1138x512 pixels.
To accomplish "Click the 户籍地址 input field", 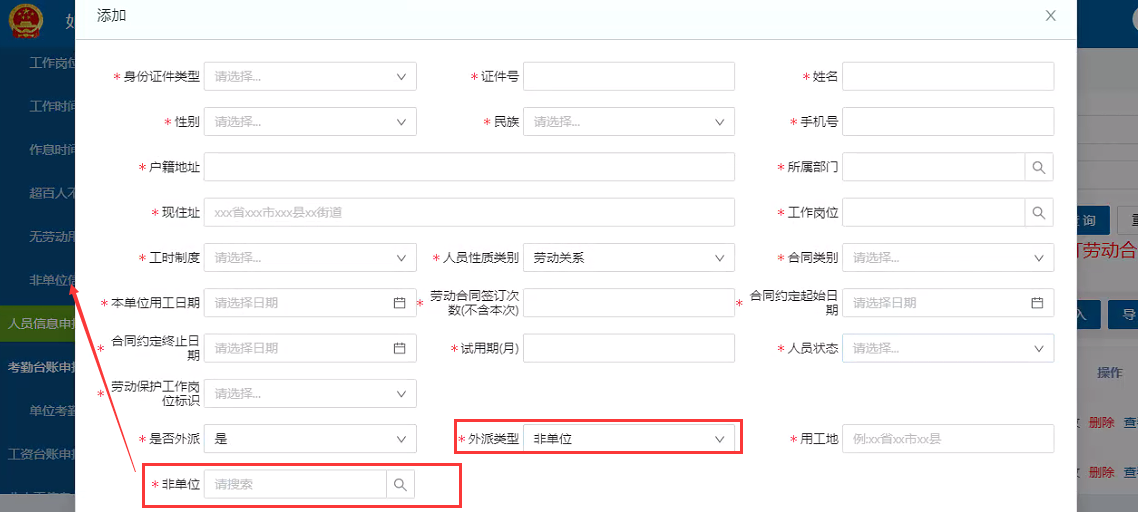I will [x=470, y=167].
